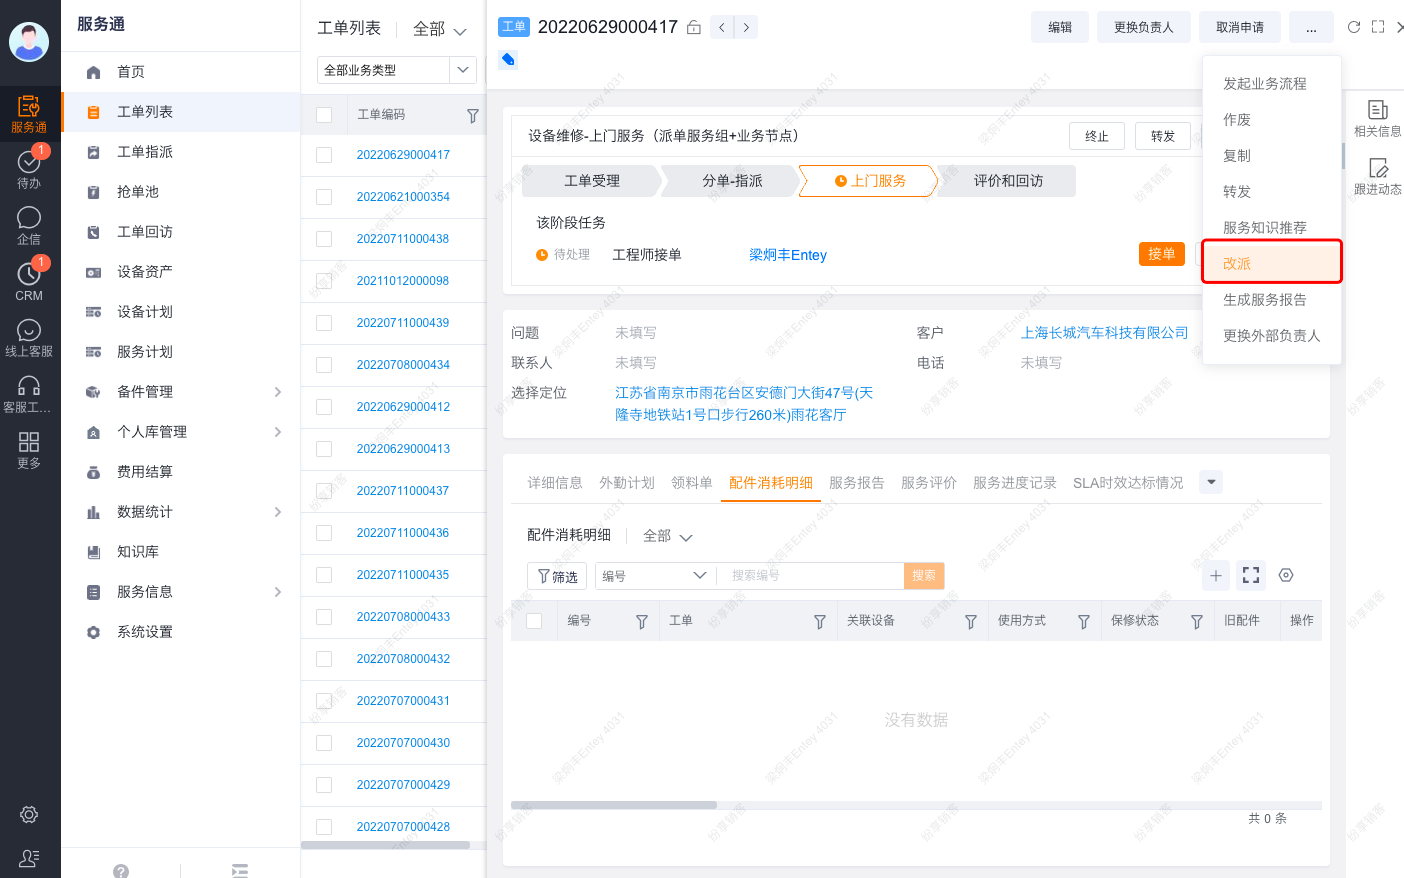Click filter icon in 保修状态 column
This screenshot has height=878, width=1404.
[1196, 622]
